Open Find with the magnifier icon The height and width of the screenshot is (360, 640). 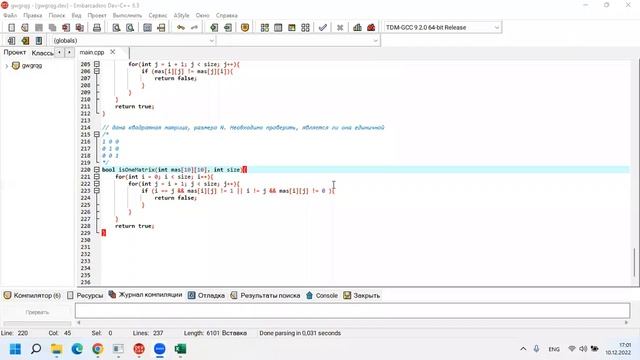pos(116,27)
